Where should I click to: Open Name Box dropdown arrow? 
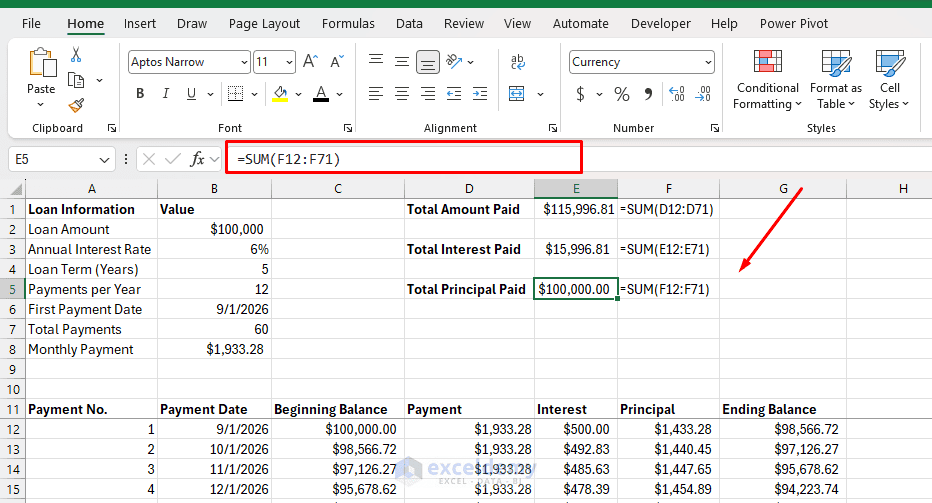[104, 159]
